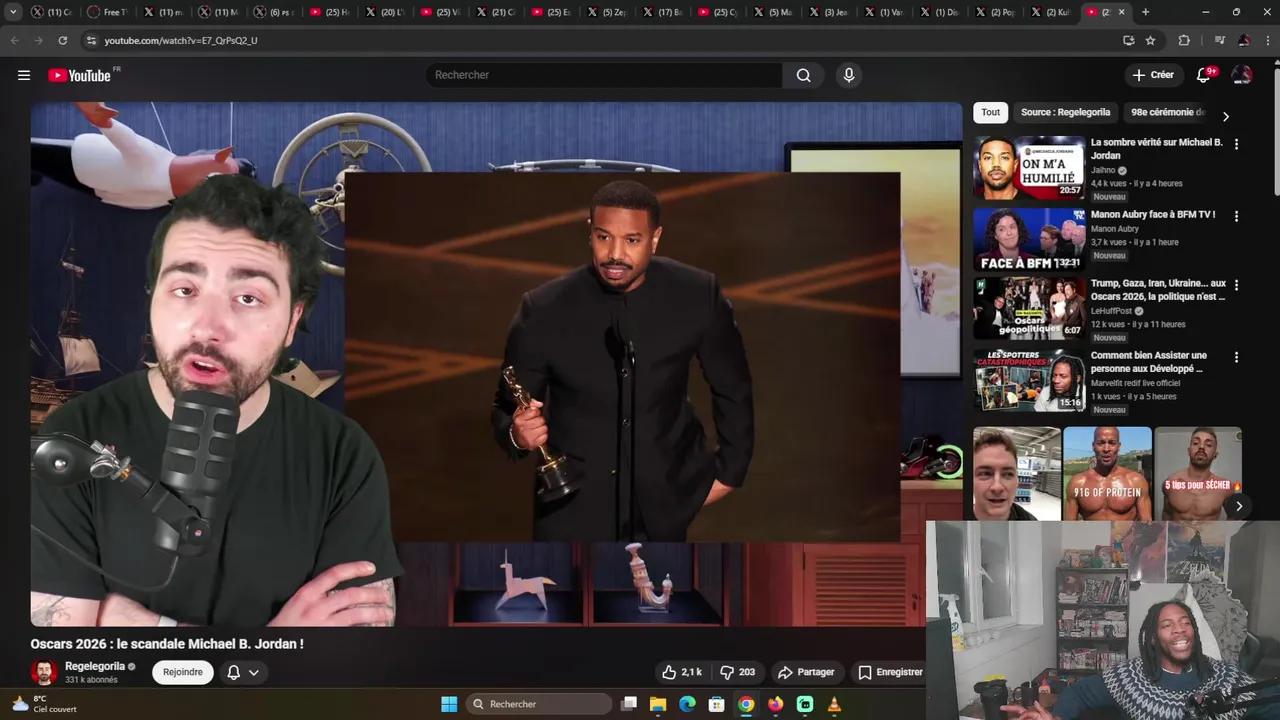Click the install app icon in the address bar
The image size is (1280, 720).
tap(1128, 40)
